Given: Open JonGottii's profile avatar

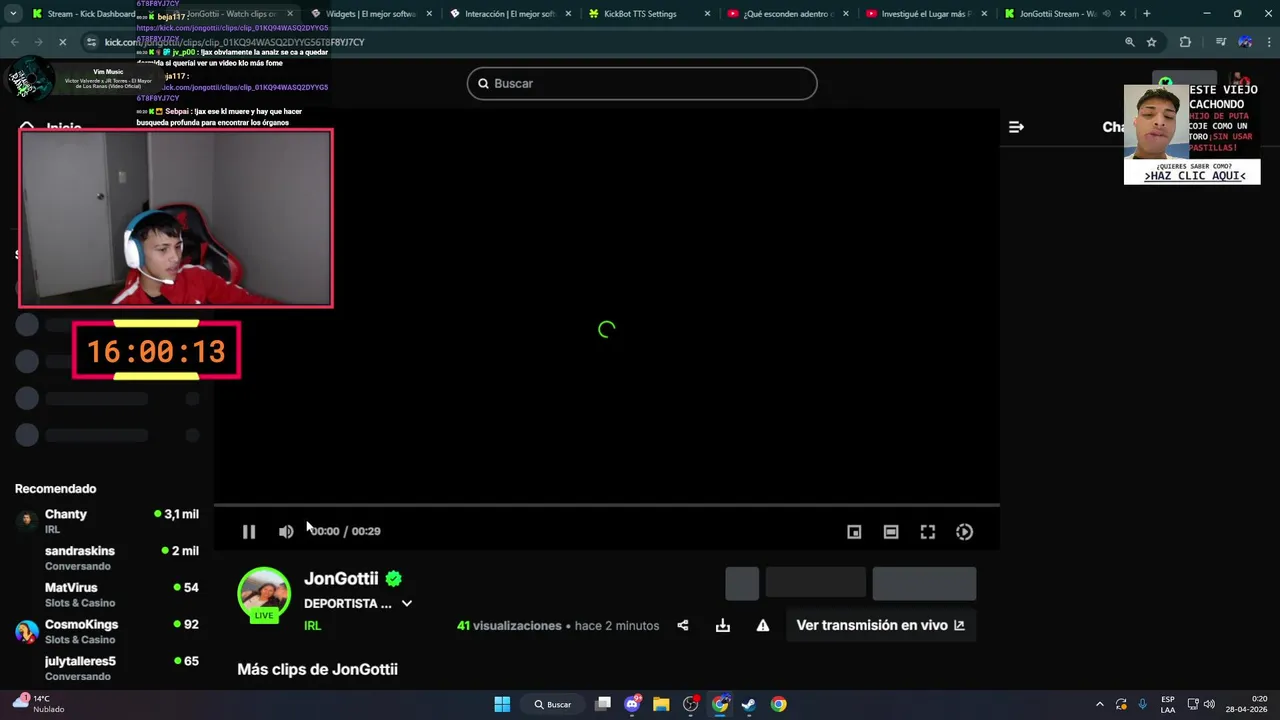Looking at the screenshot, I should pos(264,593).
